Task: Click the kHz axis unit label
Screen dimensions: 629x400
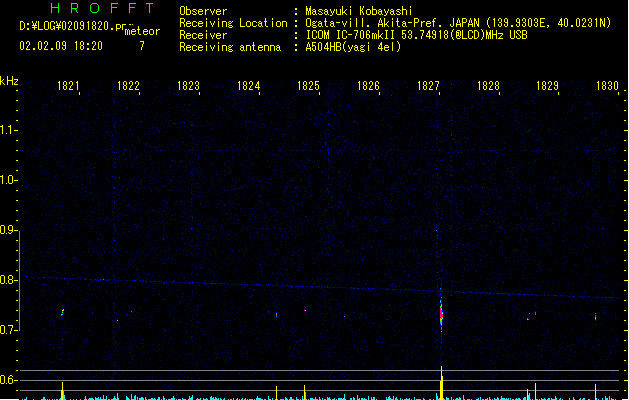Action: (9, 81)
